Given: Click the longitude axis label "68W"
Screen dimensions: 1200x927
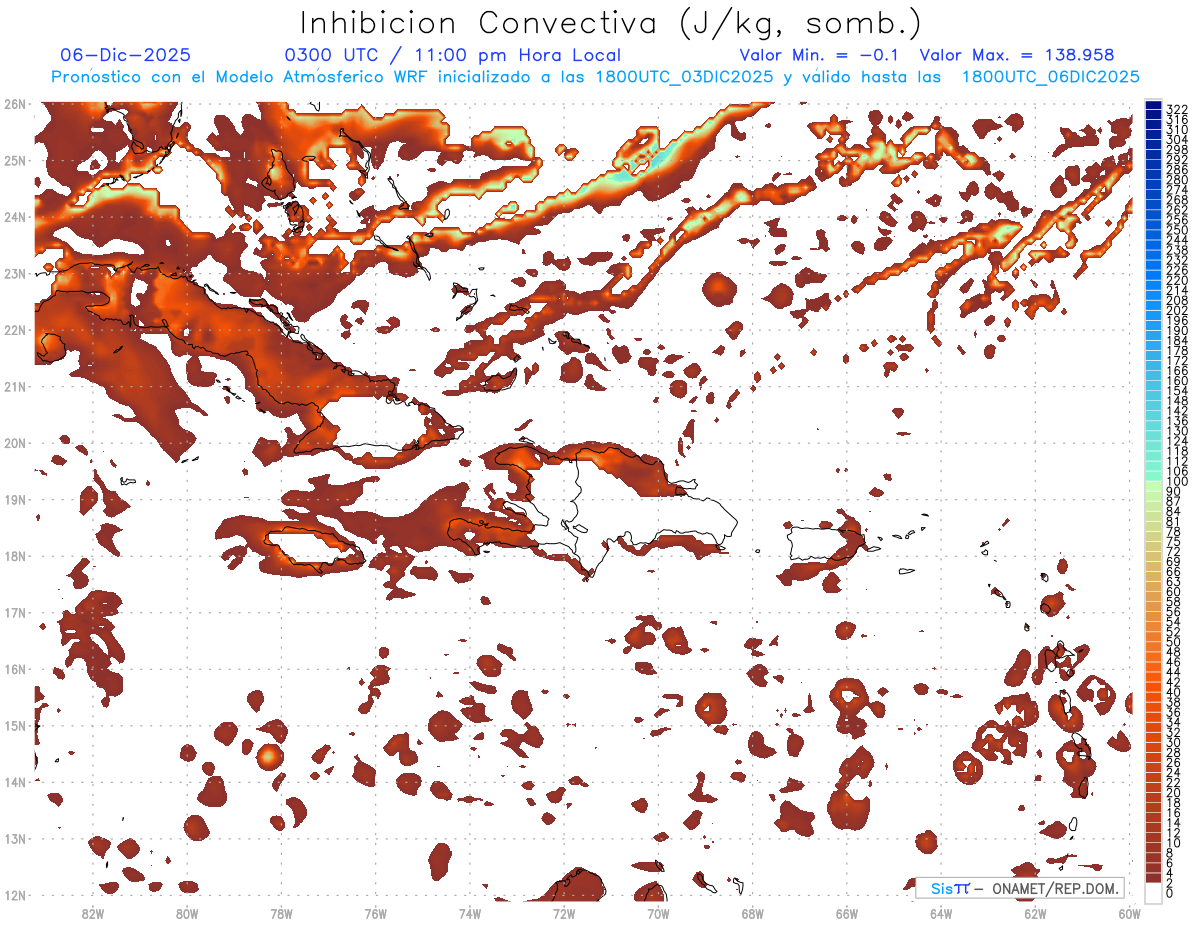Looking at the screenshot, I should click(752, 913).
